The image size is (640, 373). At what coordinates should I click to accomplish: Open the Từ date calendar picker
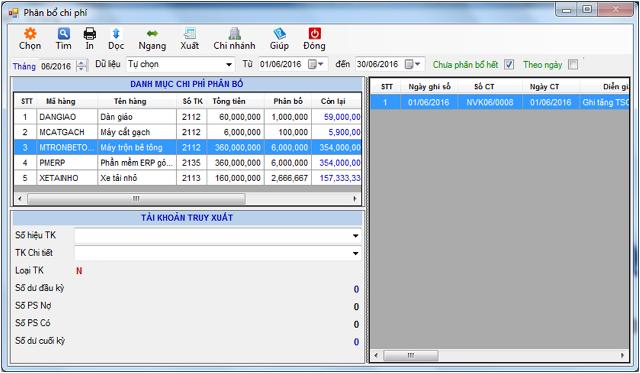(316, 64)
